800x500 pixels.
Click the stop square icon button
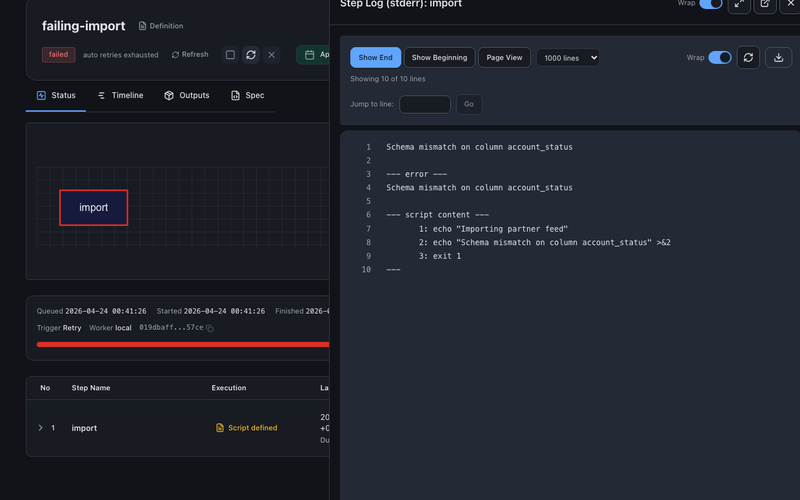click(x=230, y=55)
